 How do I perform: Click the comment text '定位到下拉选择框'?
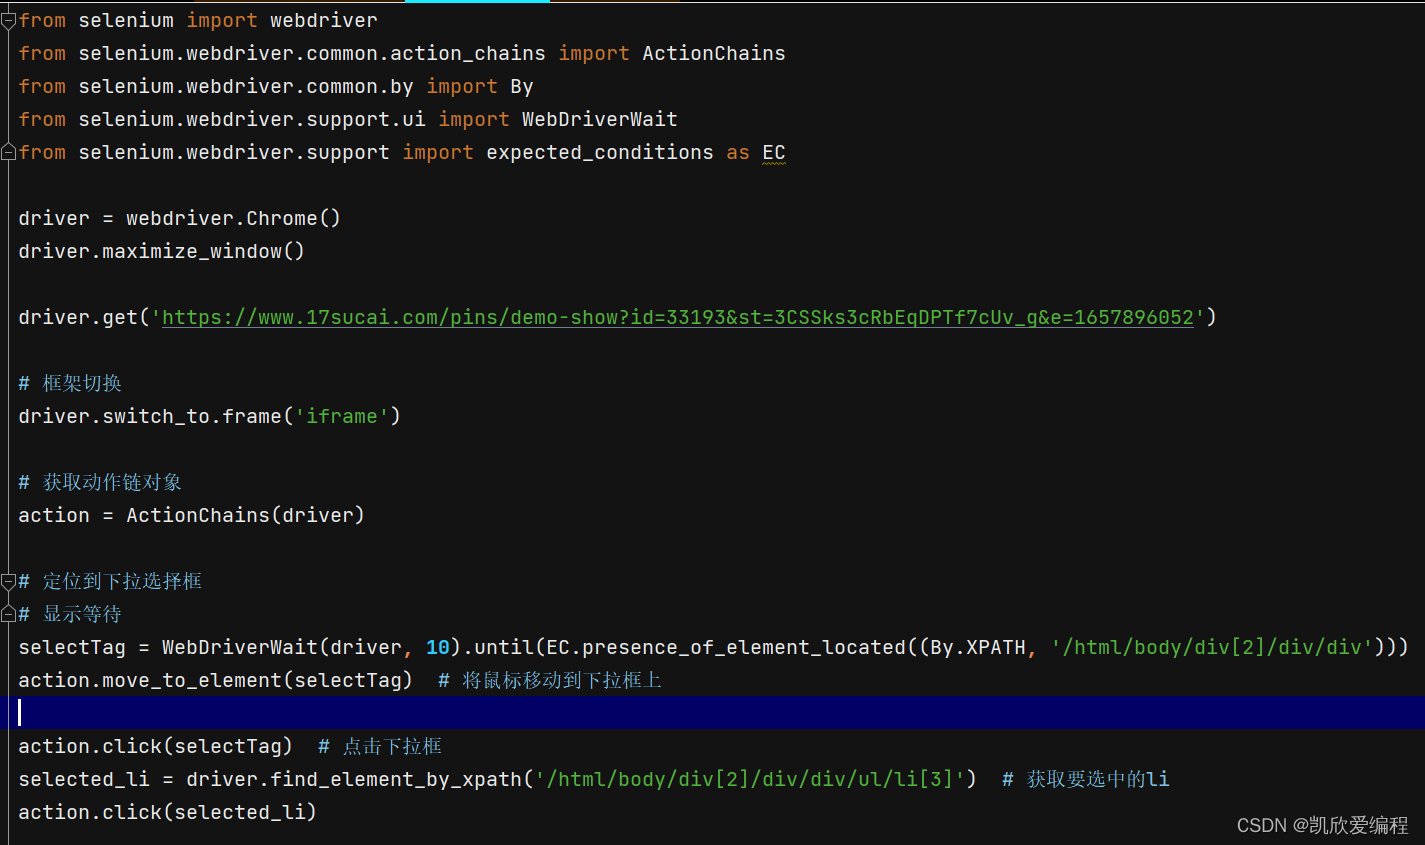click(122, 582)
